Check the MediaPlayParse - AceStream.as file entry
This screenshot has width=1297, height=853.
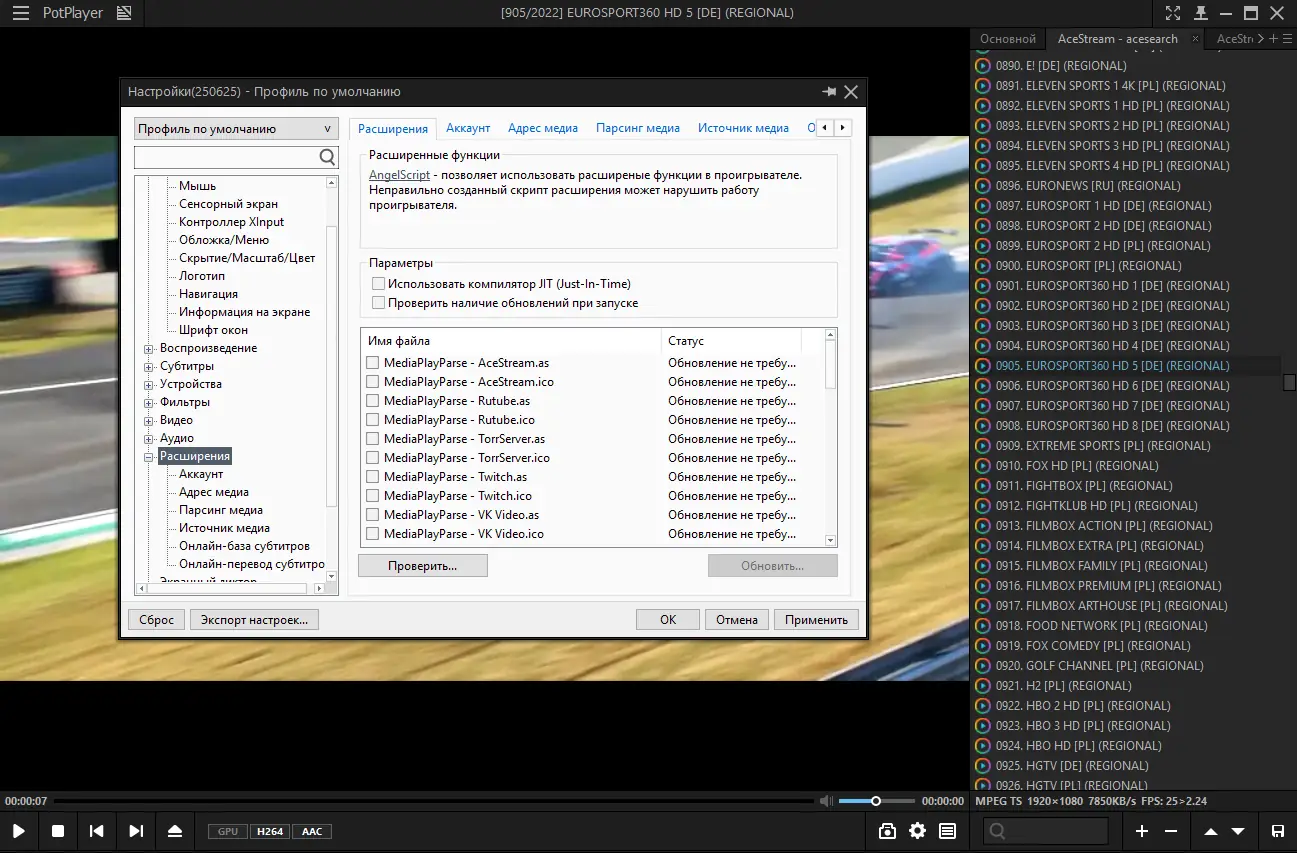click(x=374, y=363)
